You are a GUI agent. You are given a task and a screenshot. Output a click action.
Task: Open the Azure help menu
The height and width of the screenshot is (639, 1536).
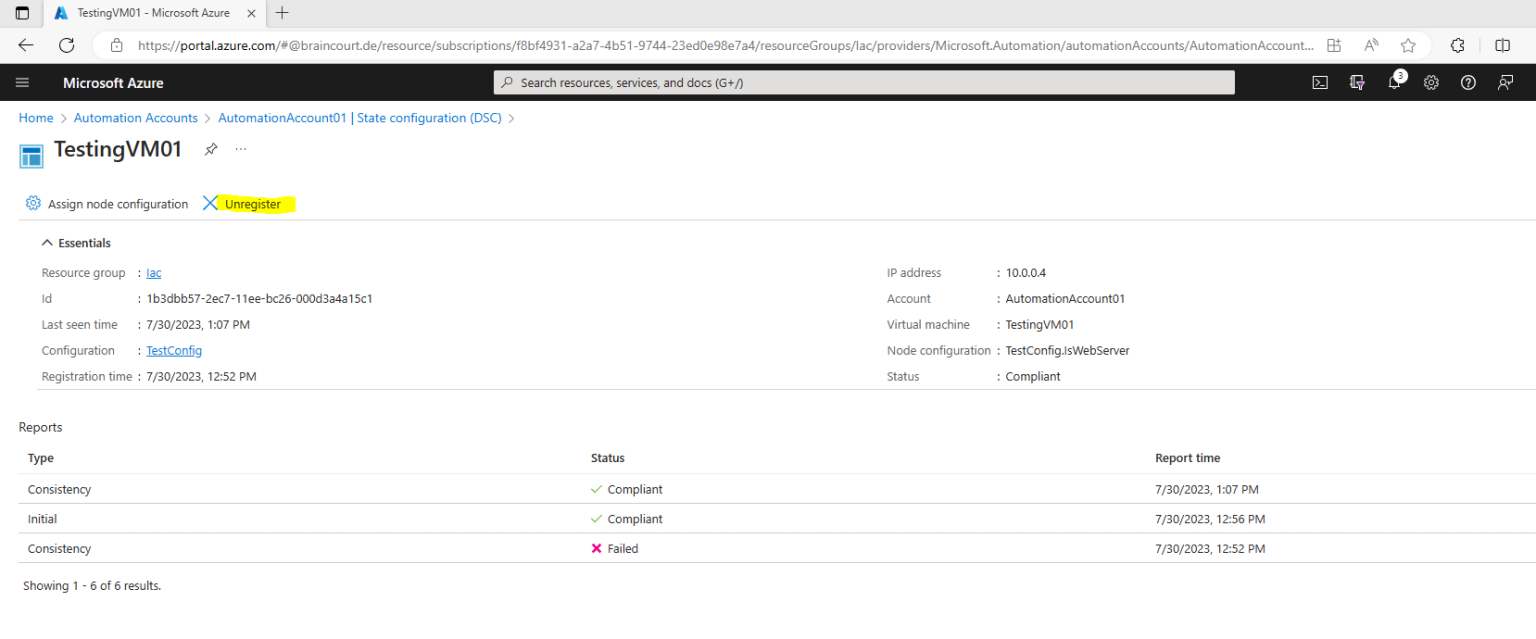point(1468,83)
